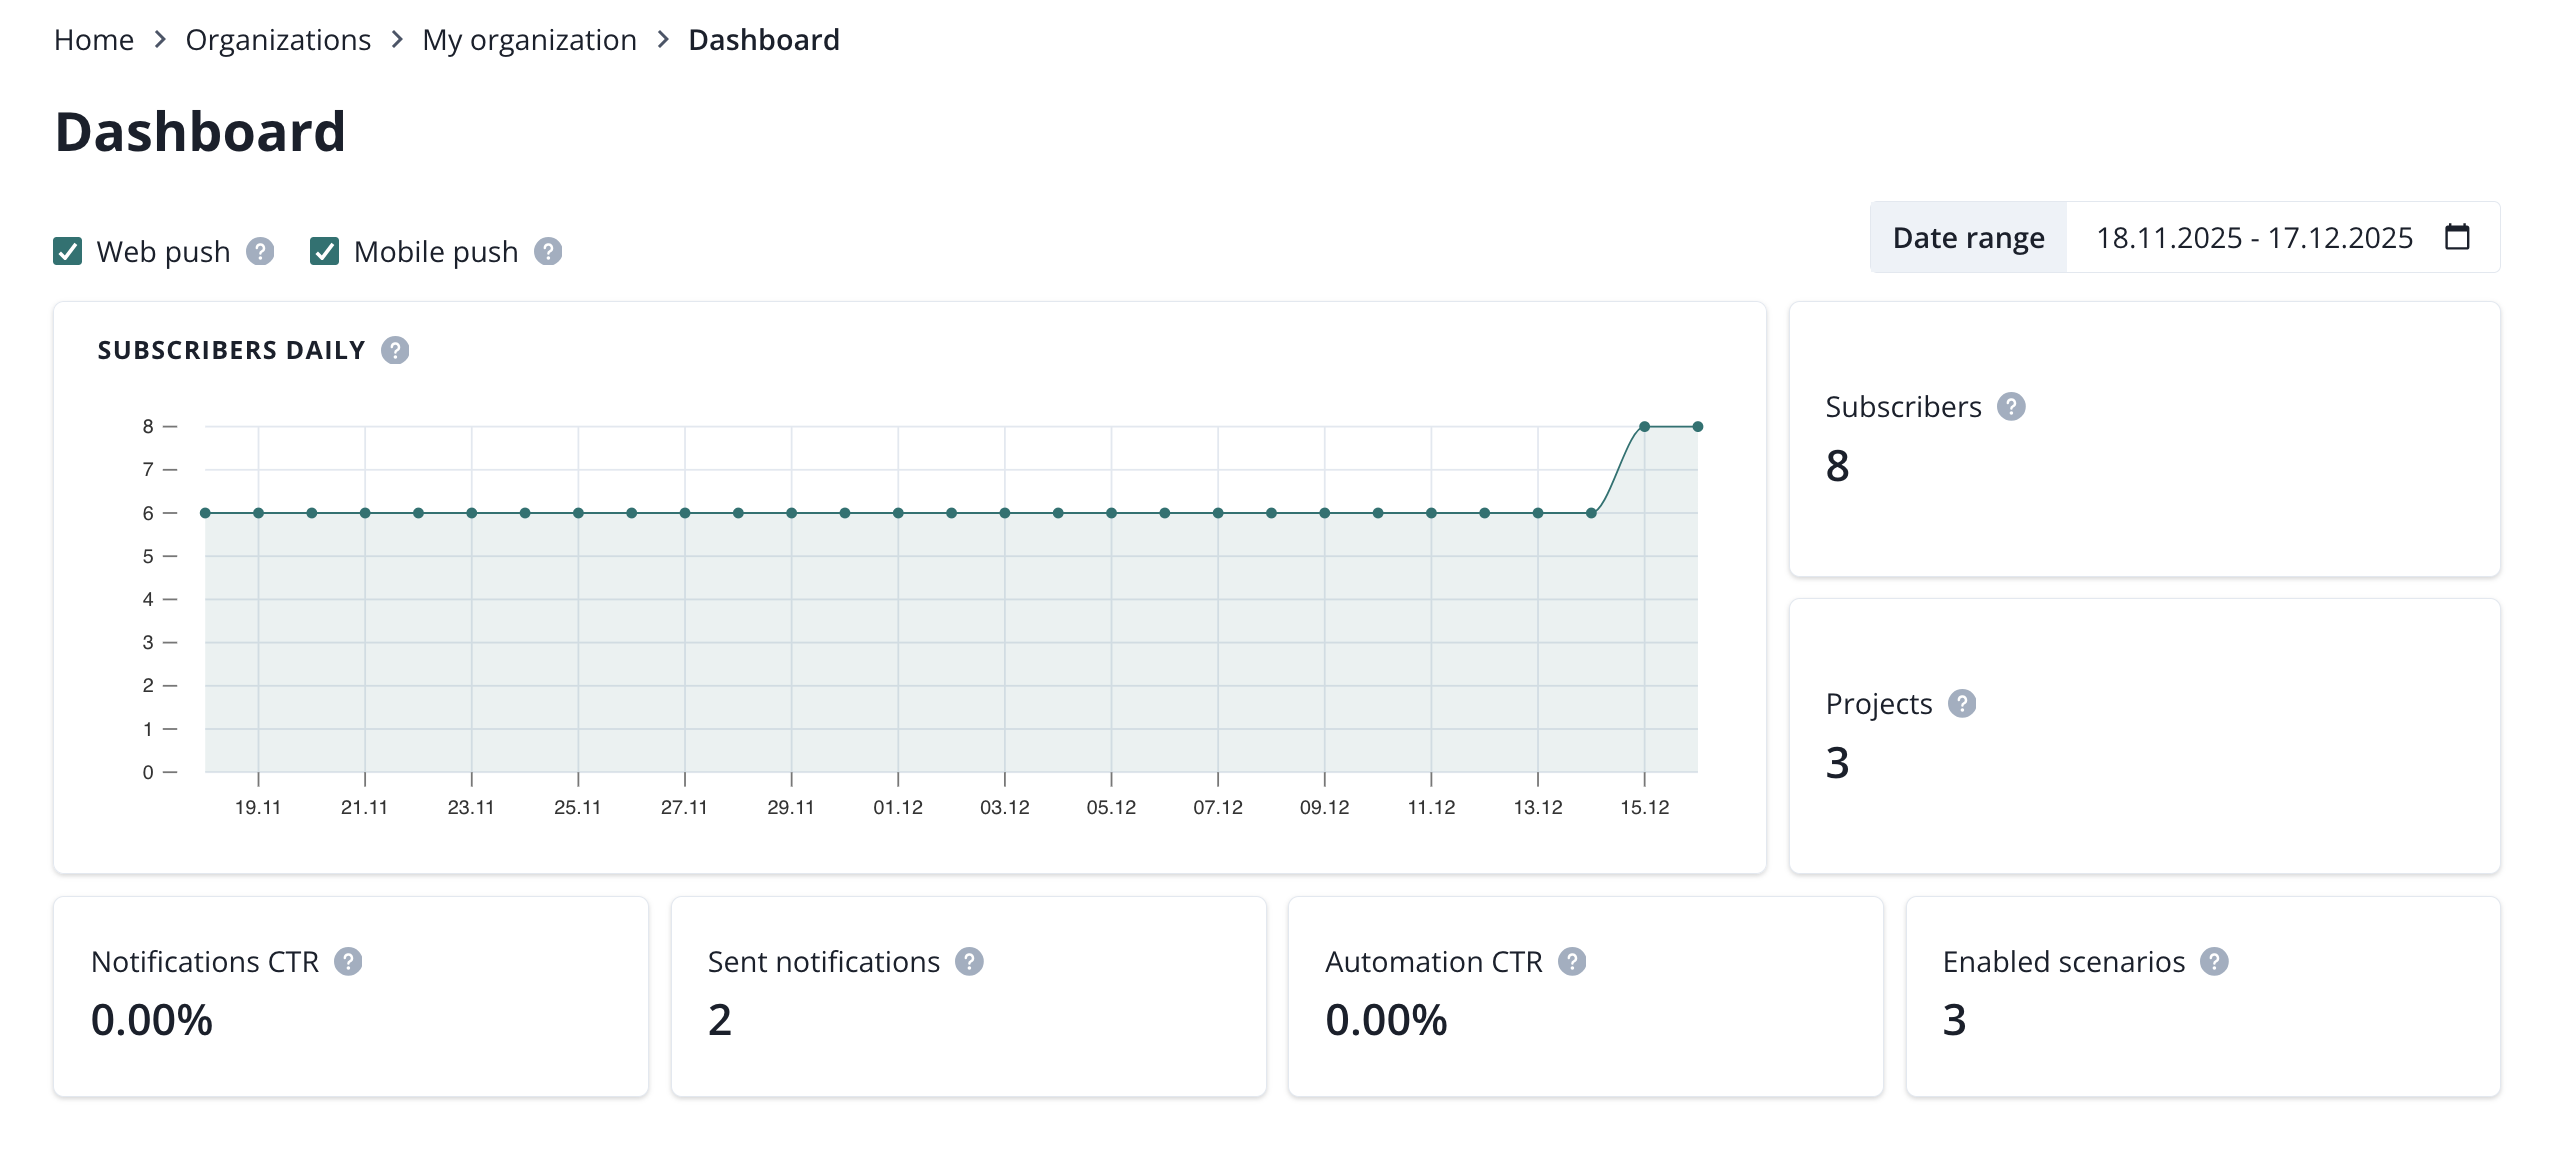
Task: Click Notifications CTR help icon
Action: point(348,962)
